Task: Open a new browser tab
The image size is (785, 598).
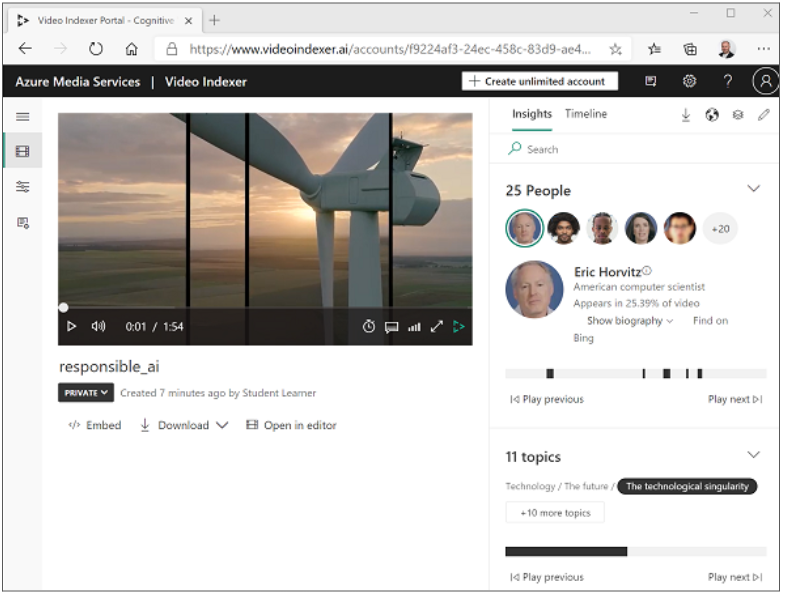Action: 215,21
